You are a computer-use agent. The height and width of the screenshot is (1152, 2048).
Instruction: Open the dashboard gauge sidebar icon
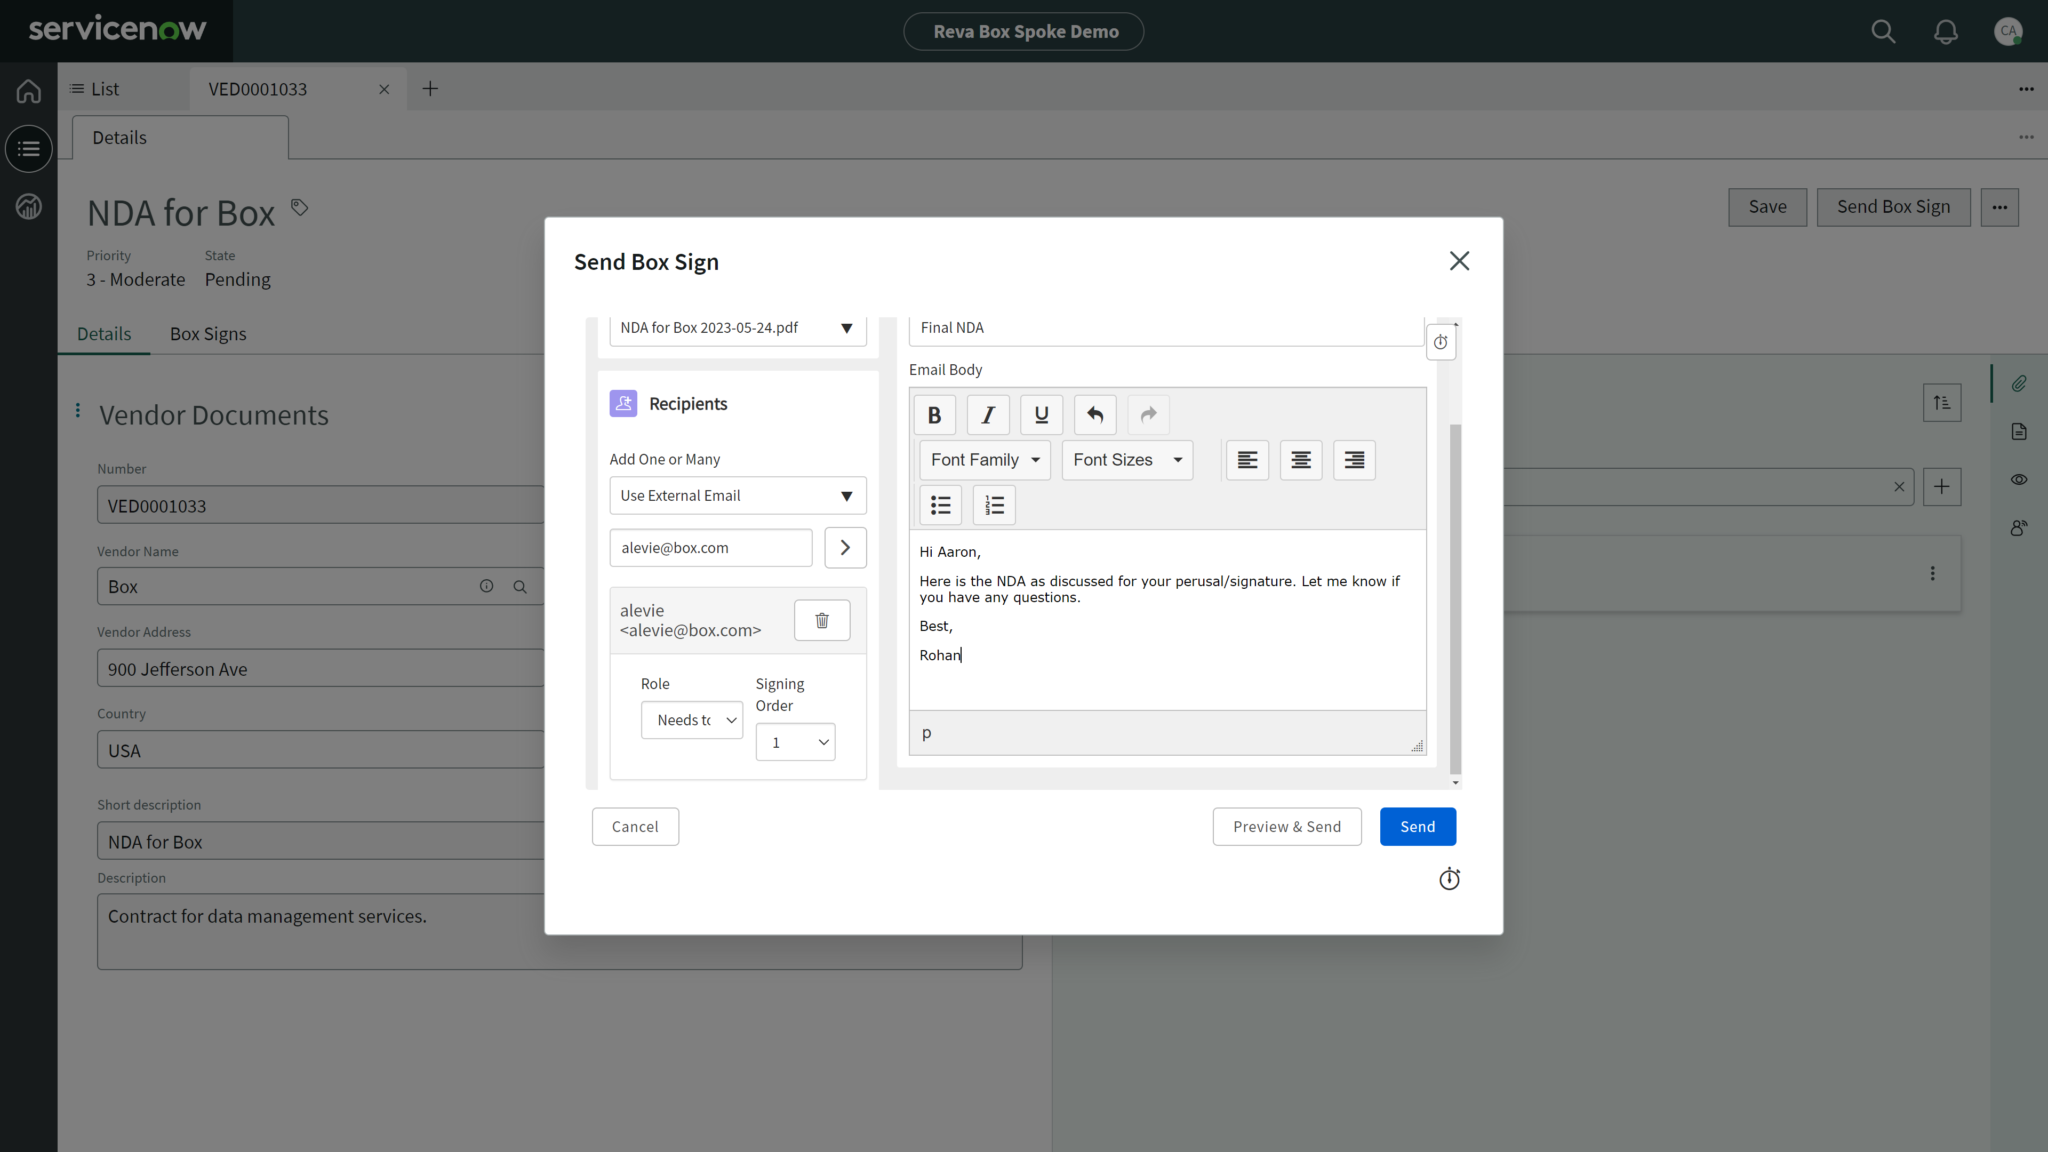tap(28, 206)
